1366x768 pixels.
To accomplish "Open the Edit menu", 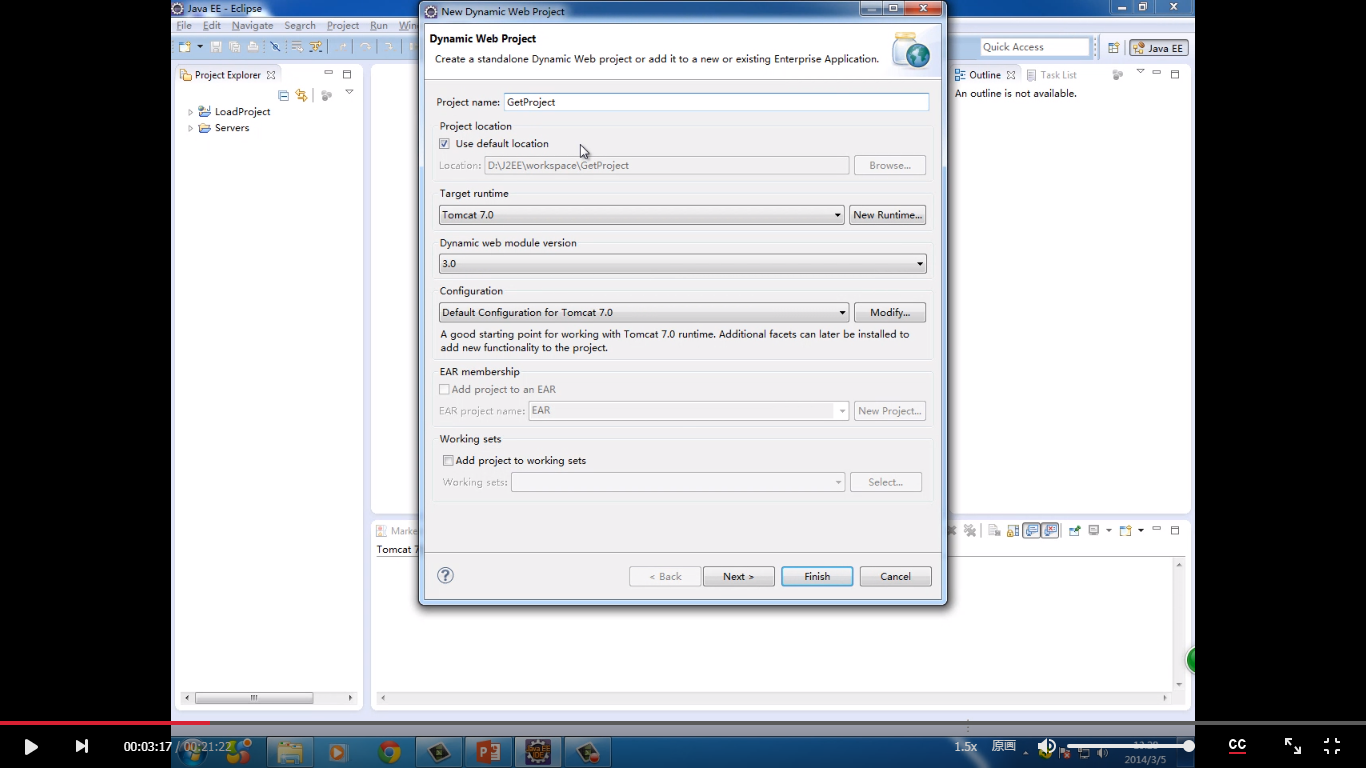I will click(x=212, y=26).
